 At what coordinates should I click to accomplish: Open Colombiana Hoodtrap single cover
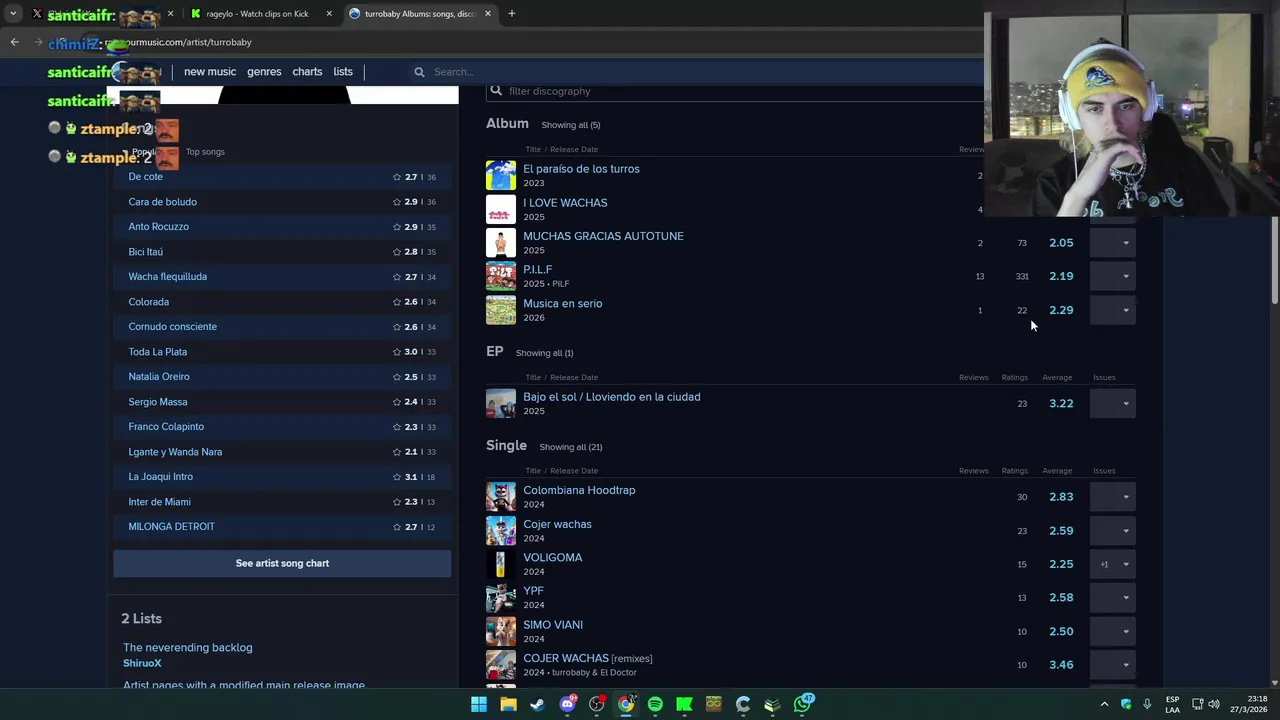[x=501, y=497]
